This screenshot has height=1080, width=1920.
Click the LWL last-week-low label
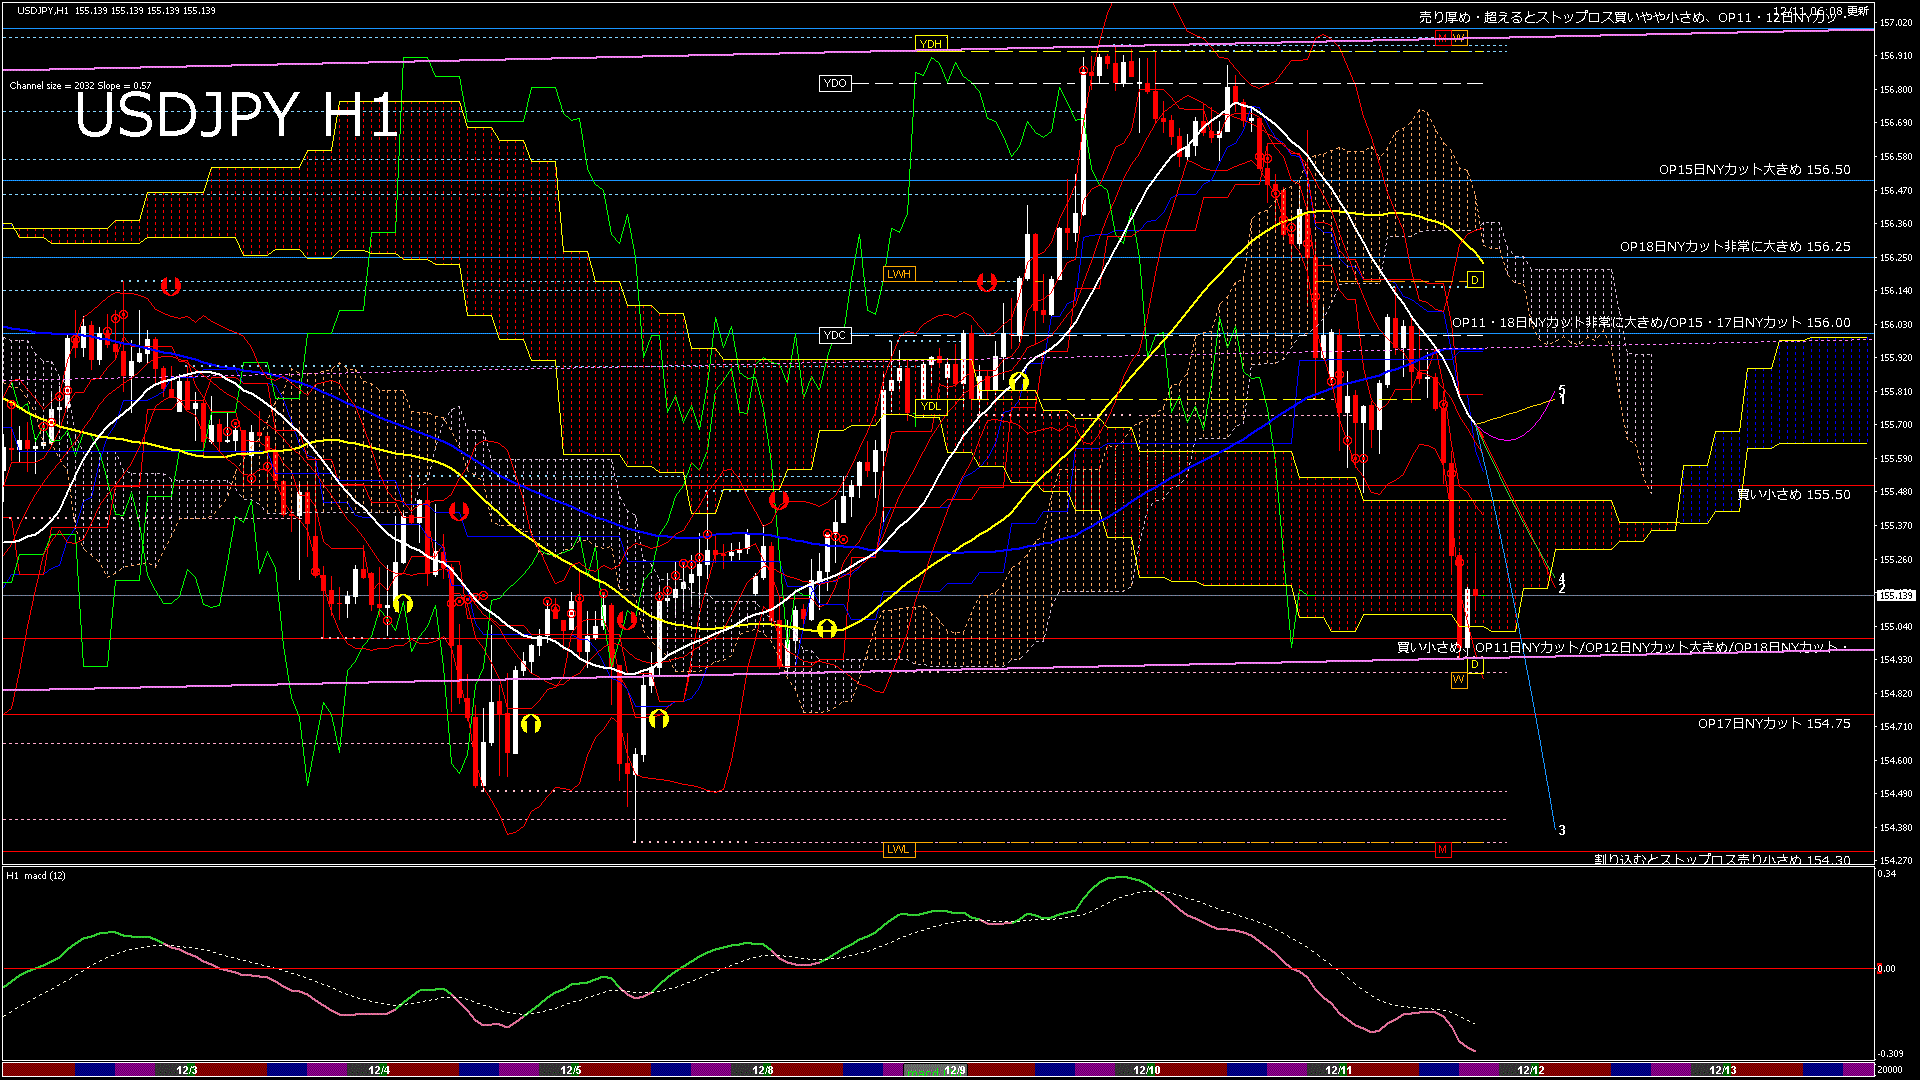tap(898, 850)
